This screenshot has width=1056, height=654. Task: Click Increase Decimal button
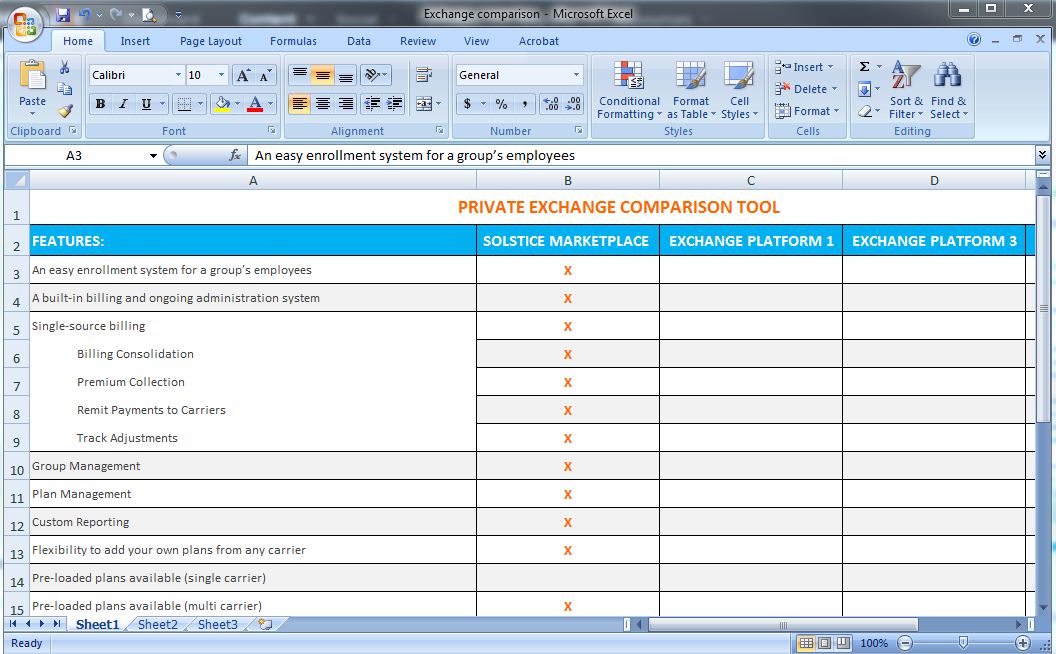(x=551, y=104)
